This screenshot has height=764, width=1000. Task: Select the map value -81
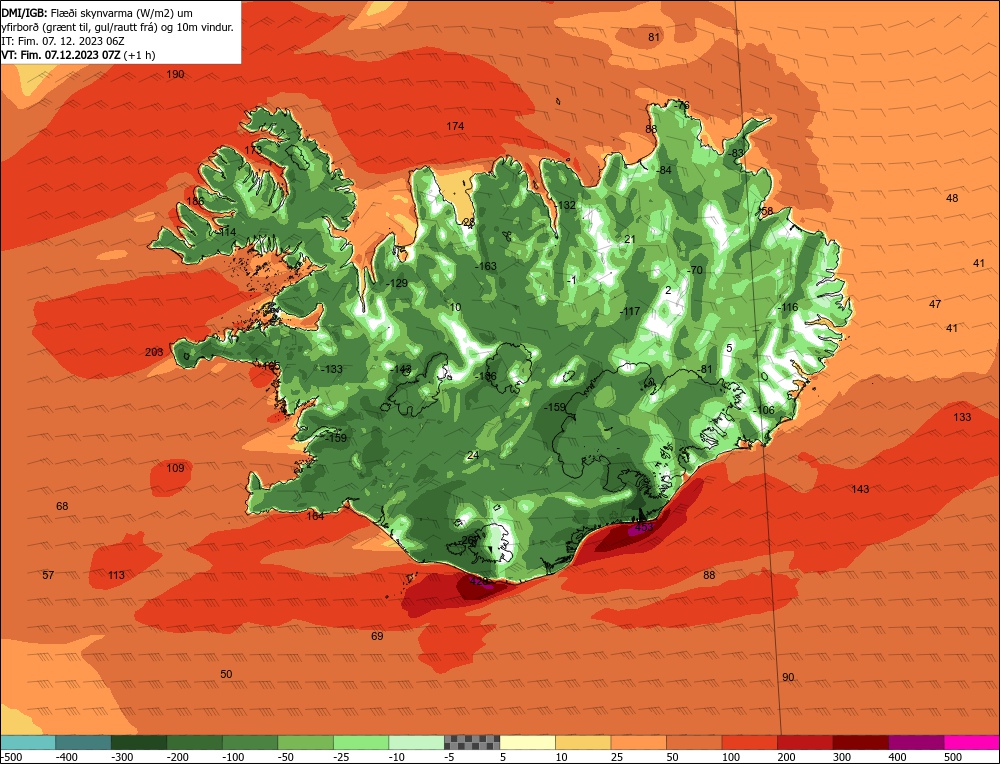pos(704,370)
